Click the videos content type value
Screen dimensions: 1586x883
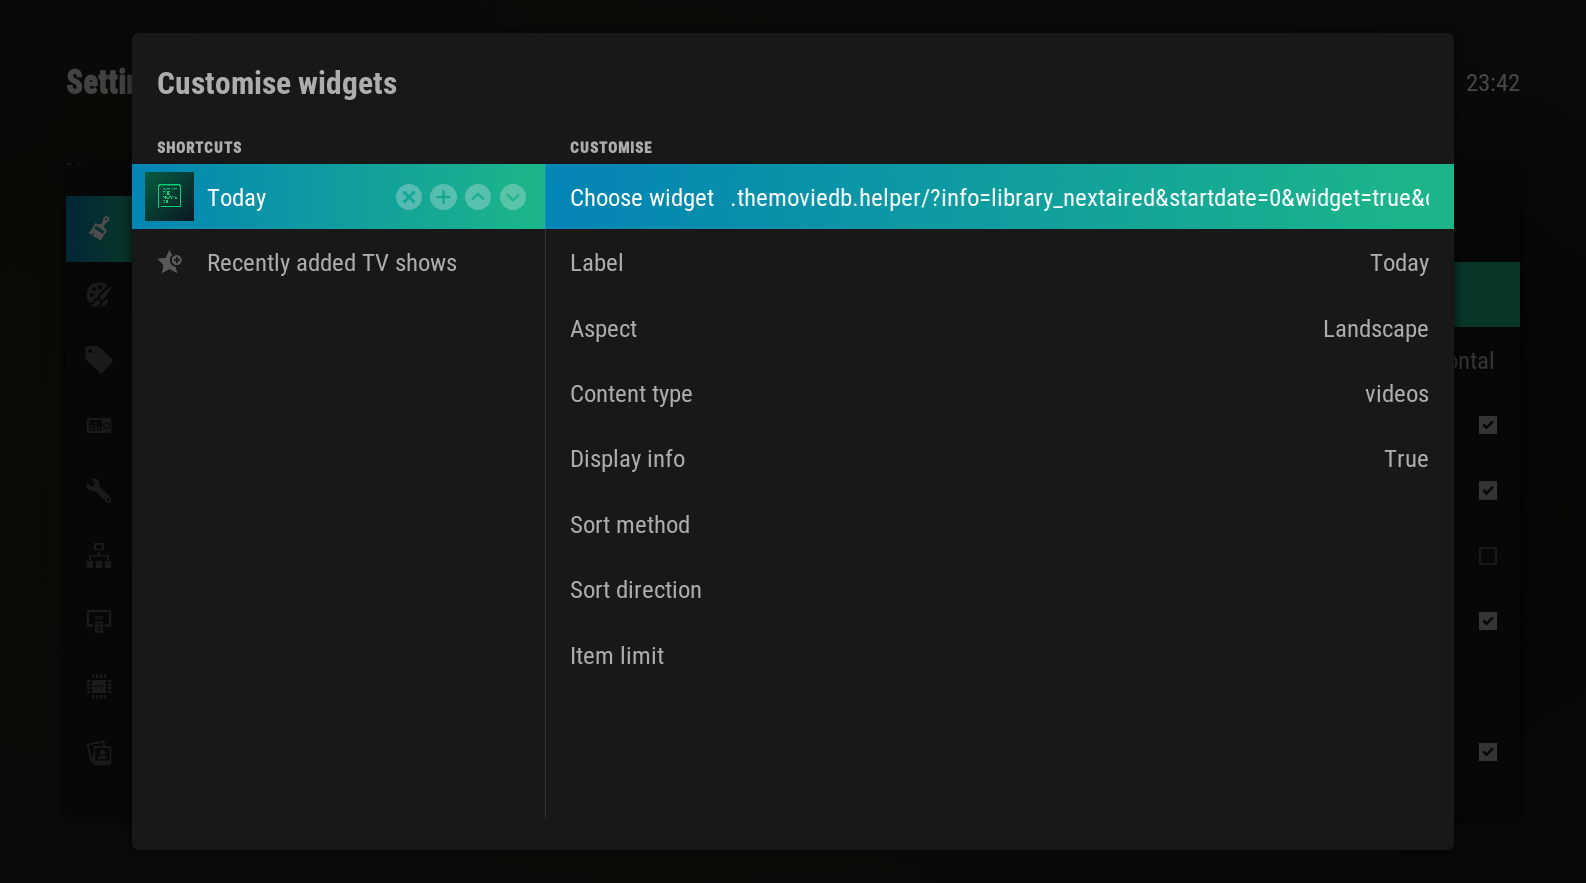1396,394
